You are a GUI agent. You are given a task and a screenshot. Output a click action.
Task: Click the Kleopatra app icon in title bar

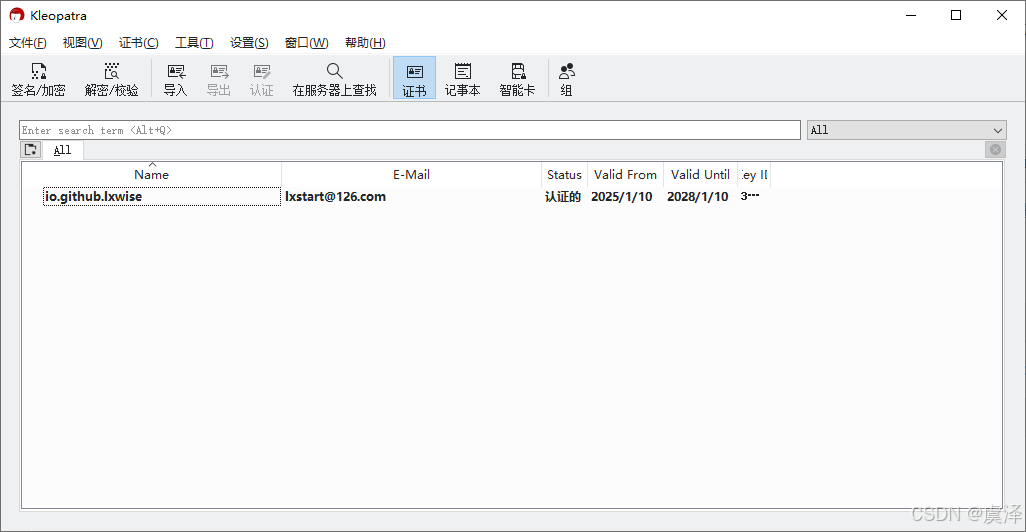click(x=16, y=15)
